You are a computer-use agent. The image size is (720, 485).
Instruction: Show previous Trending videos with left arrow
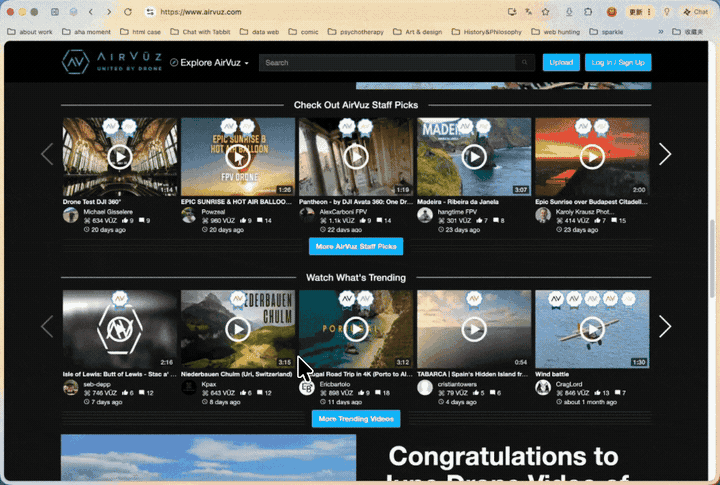(47, 327)
